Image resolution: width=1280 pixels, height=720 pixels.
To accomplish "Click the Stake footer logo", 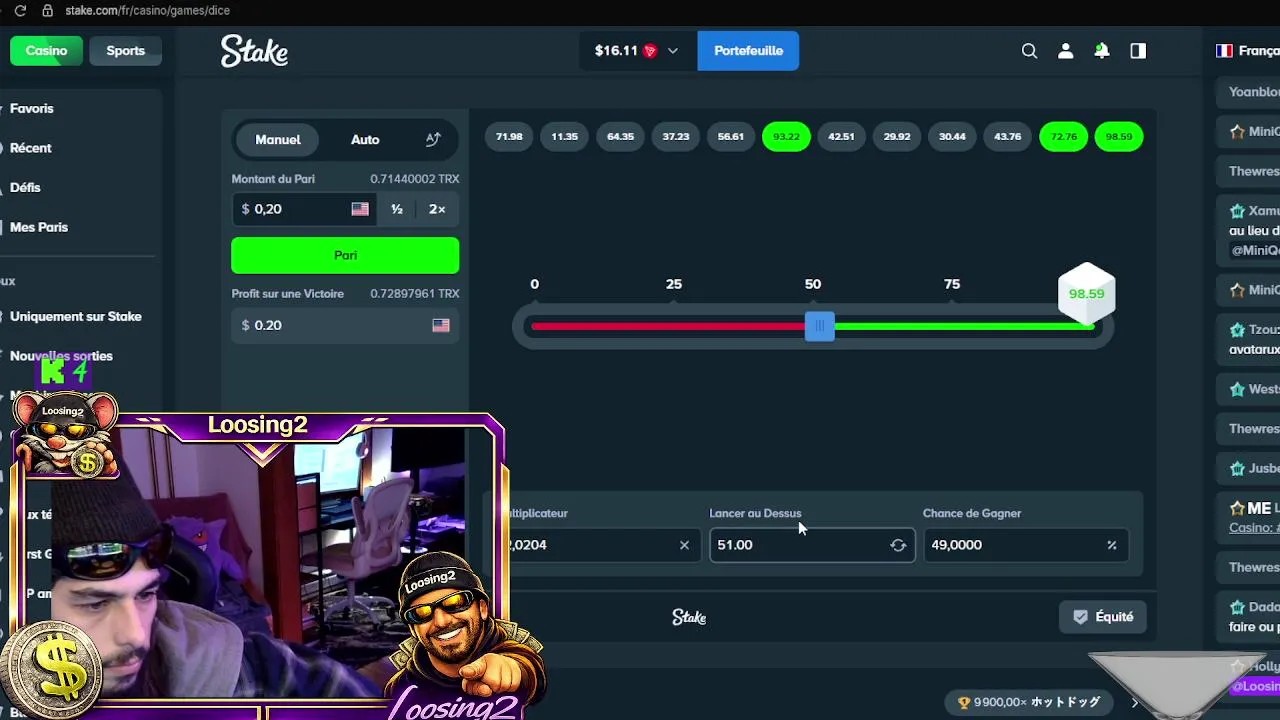I will [x=689, y=617].
